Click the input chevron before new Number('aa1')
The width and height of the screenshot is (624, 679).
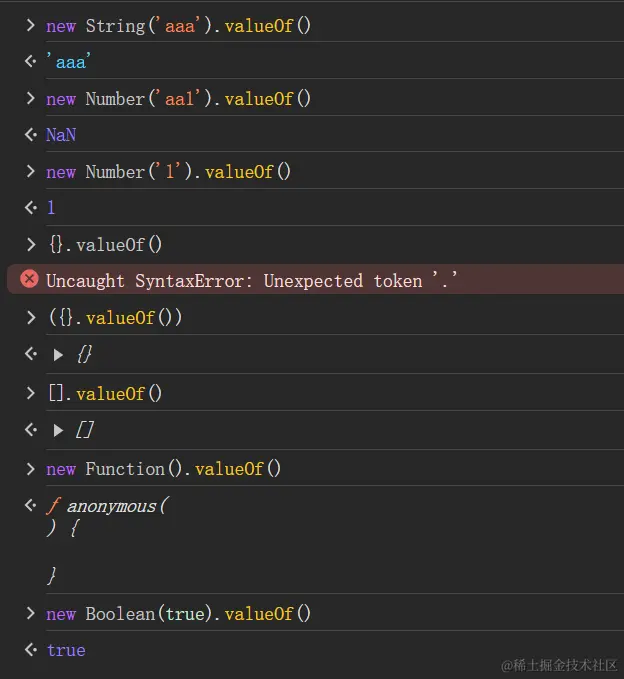(30, 98)
